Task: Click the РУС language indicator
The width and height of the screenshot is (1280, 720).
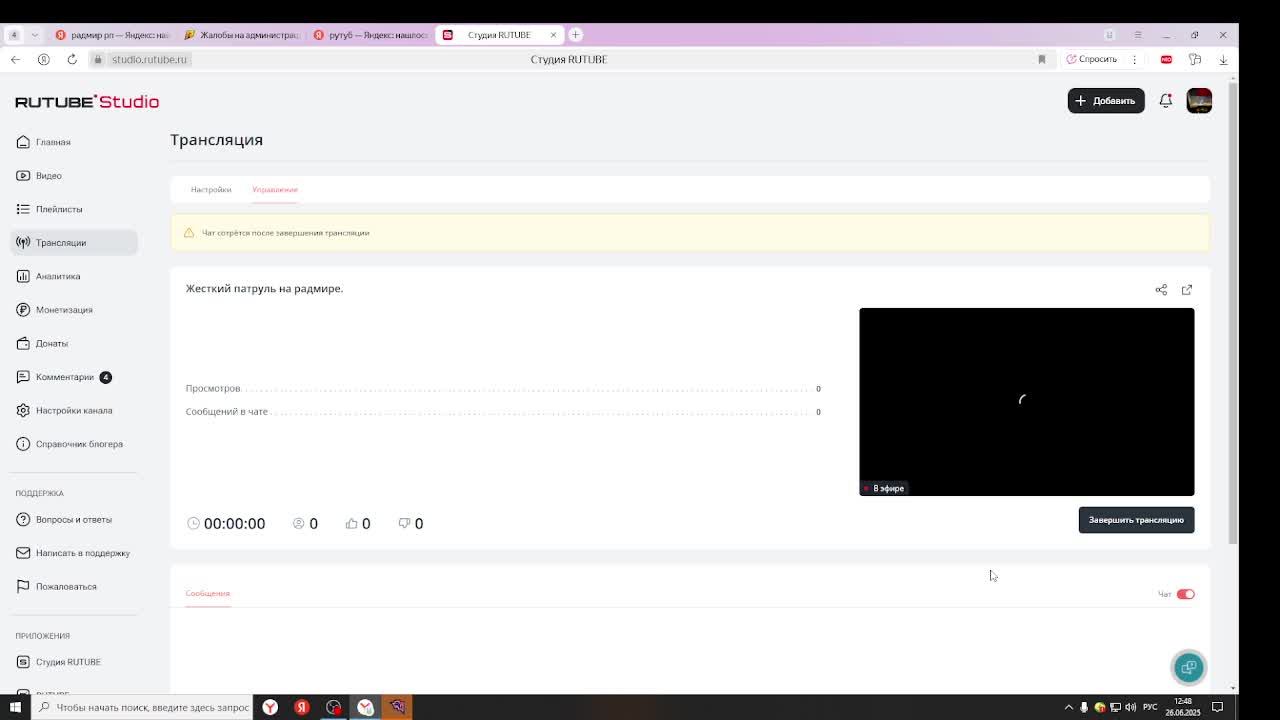Action: click(1150, 707)
